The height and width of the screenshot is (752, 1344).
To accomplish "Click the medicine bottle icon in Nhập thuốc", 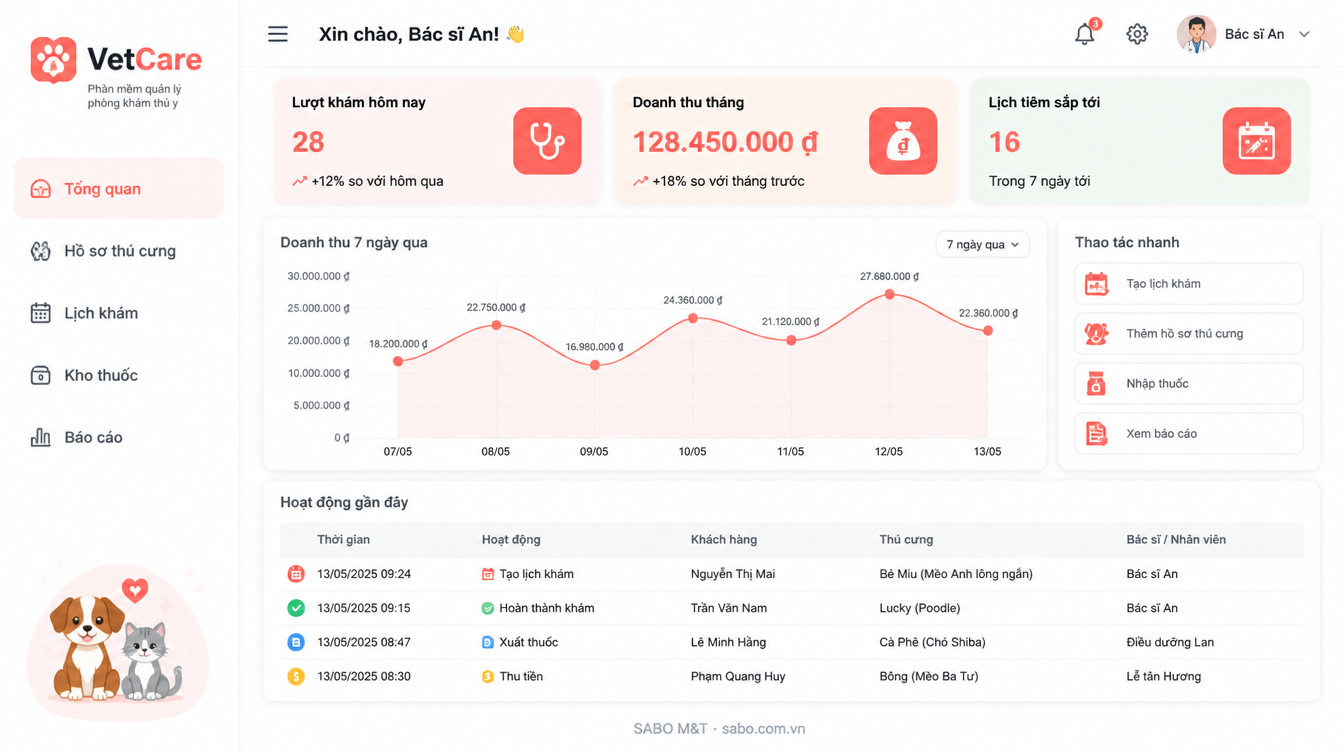I will 1097,384.
